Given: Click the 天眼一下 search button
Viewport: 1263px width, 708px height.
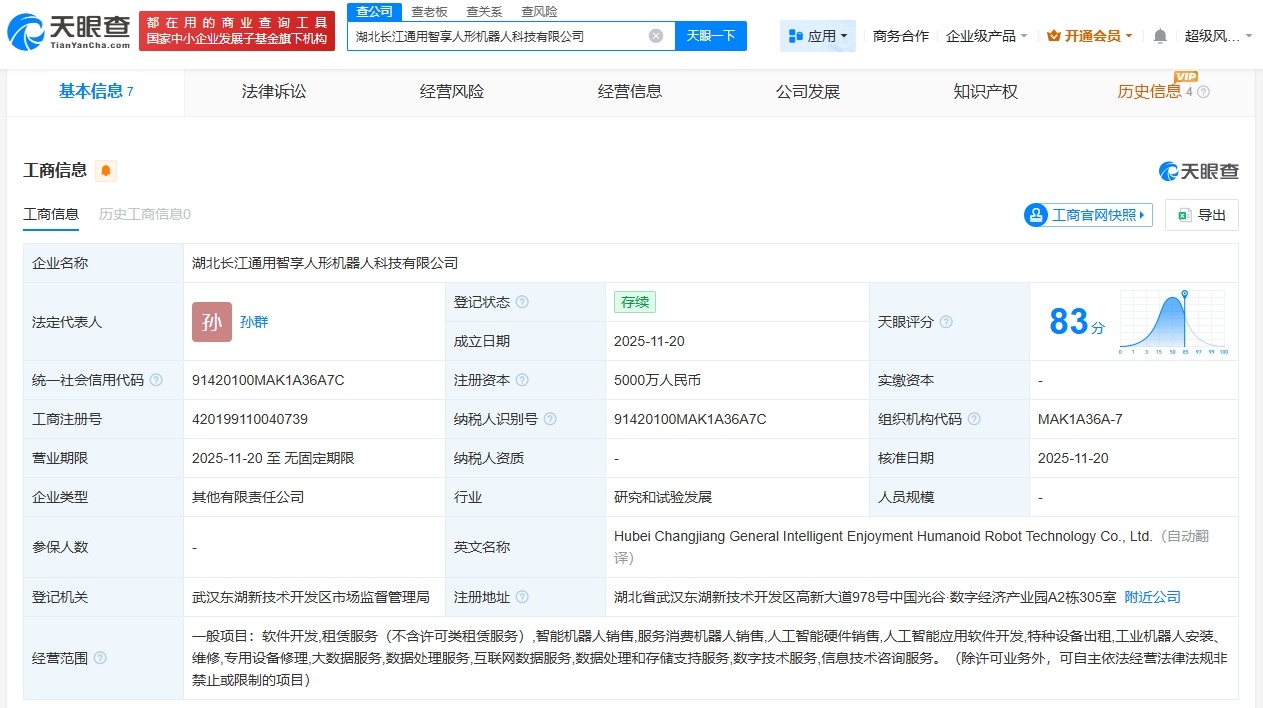Looking at the screenshot, I should (711, 35).
